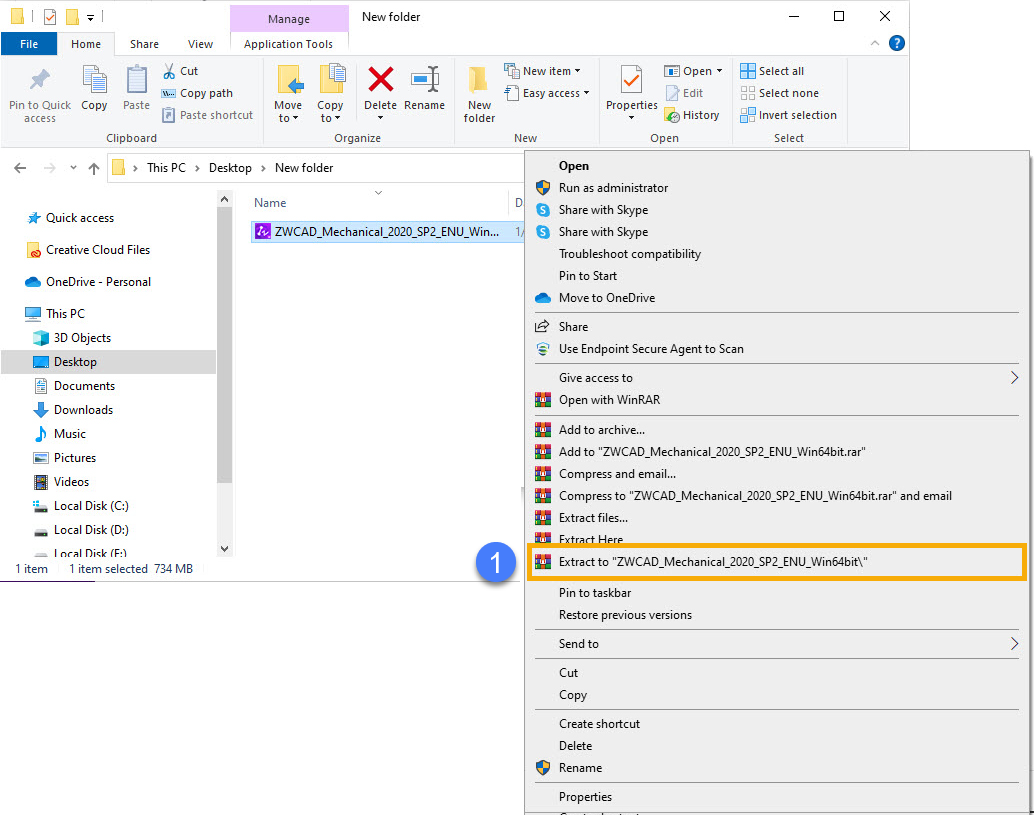The height and width of the screenshot is (815, 1034).
Task: Expand the Send to submenu
Action: point(1014,644)
